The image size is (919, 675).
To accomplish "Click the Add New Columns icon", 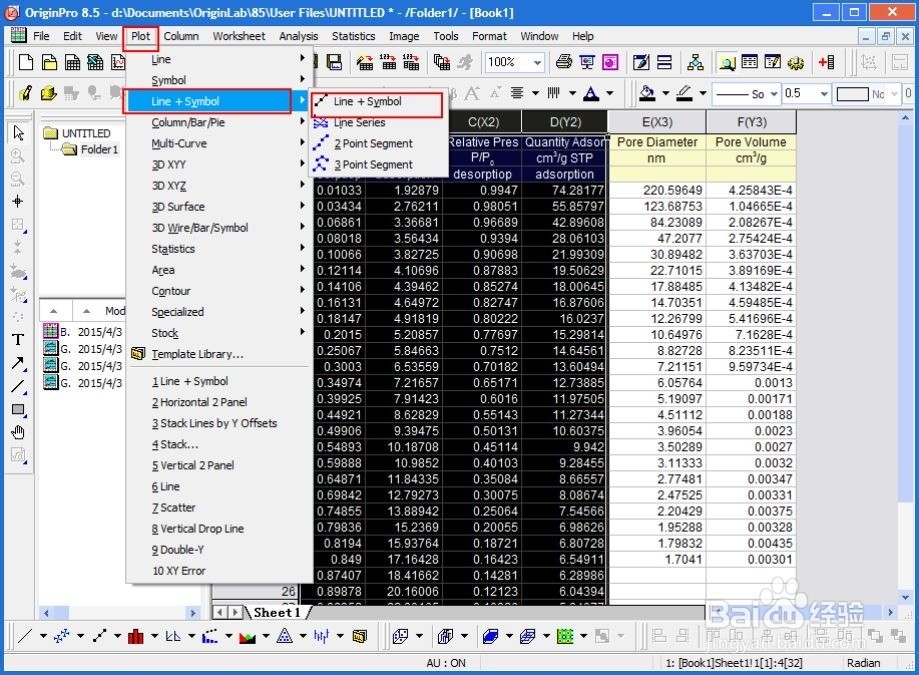I will [826, 62].
